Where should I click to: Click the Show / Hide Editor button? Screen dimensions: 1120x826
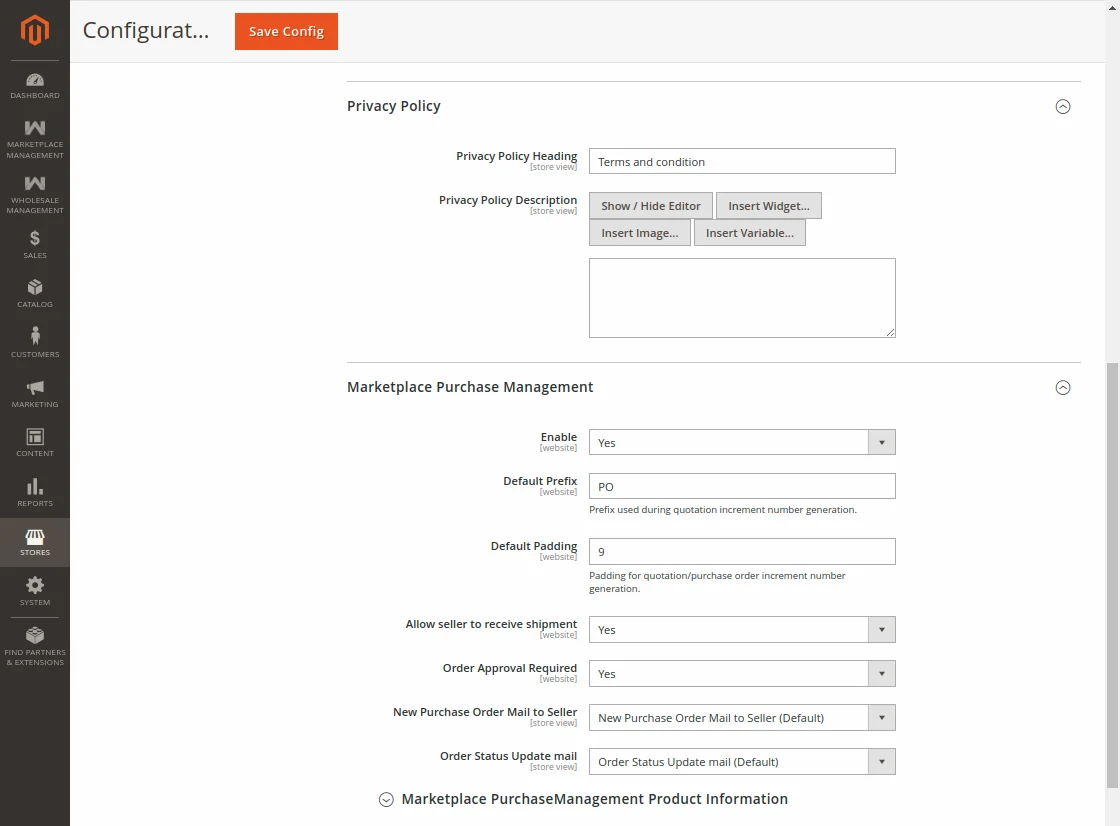pos(650,205)
